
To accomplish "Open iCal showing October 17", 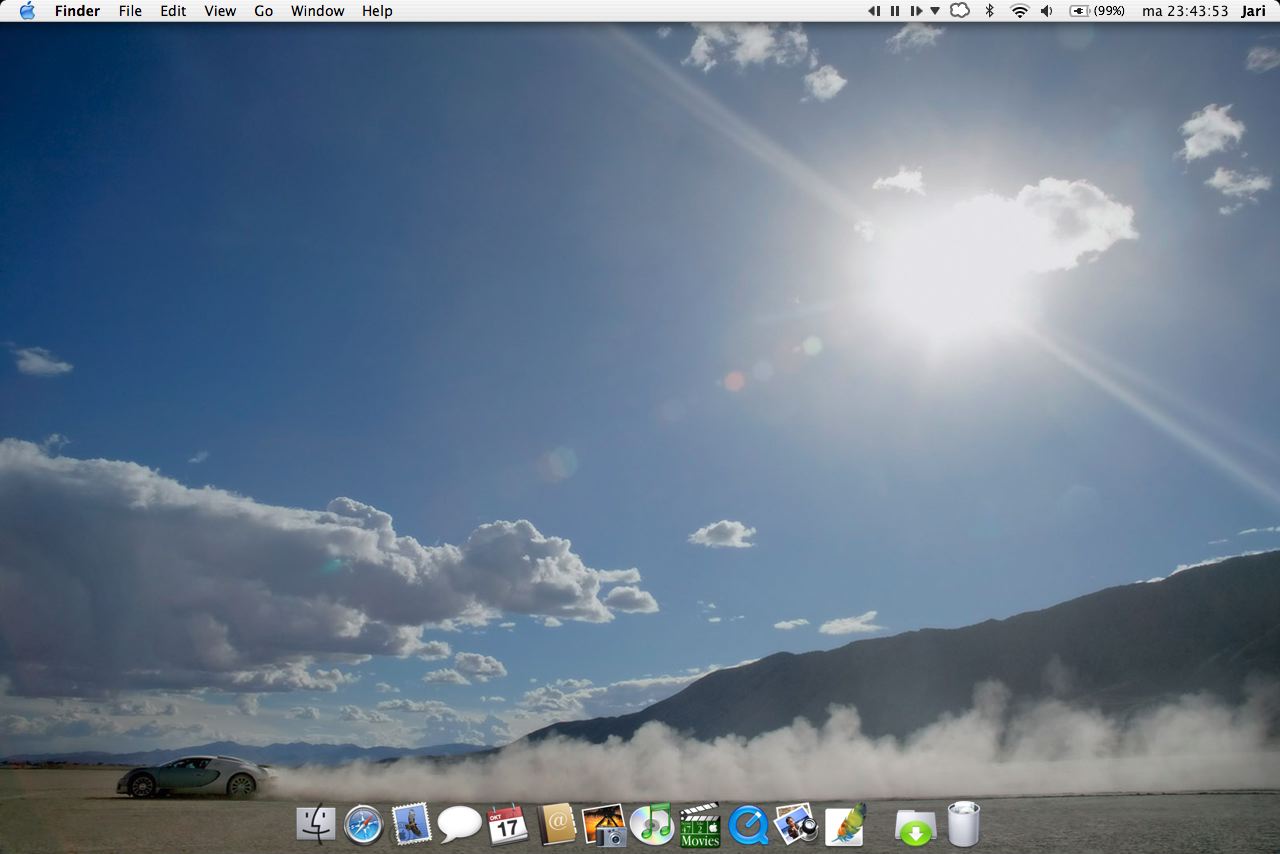I will click(507, 824).
